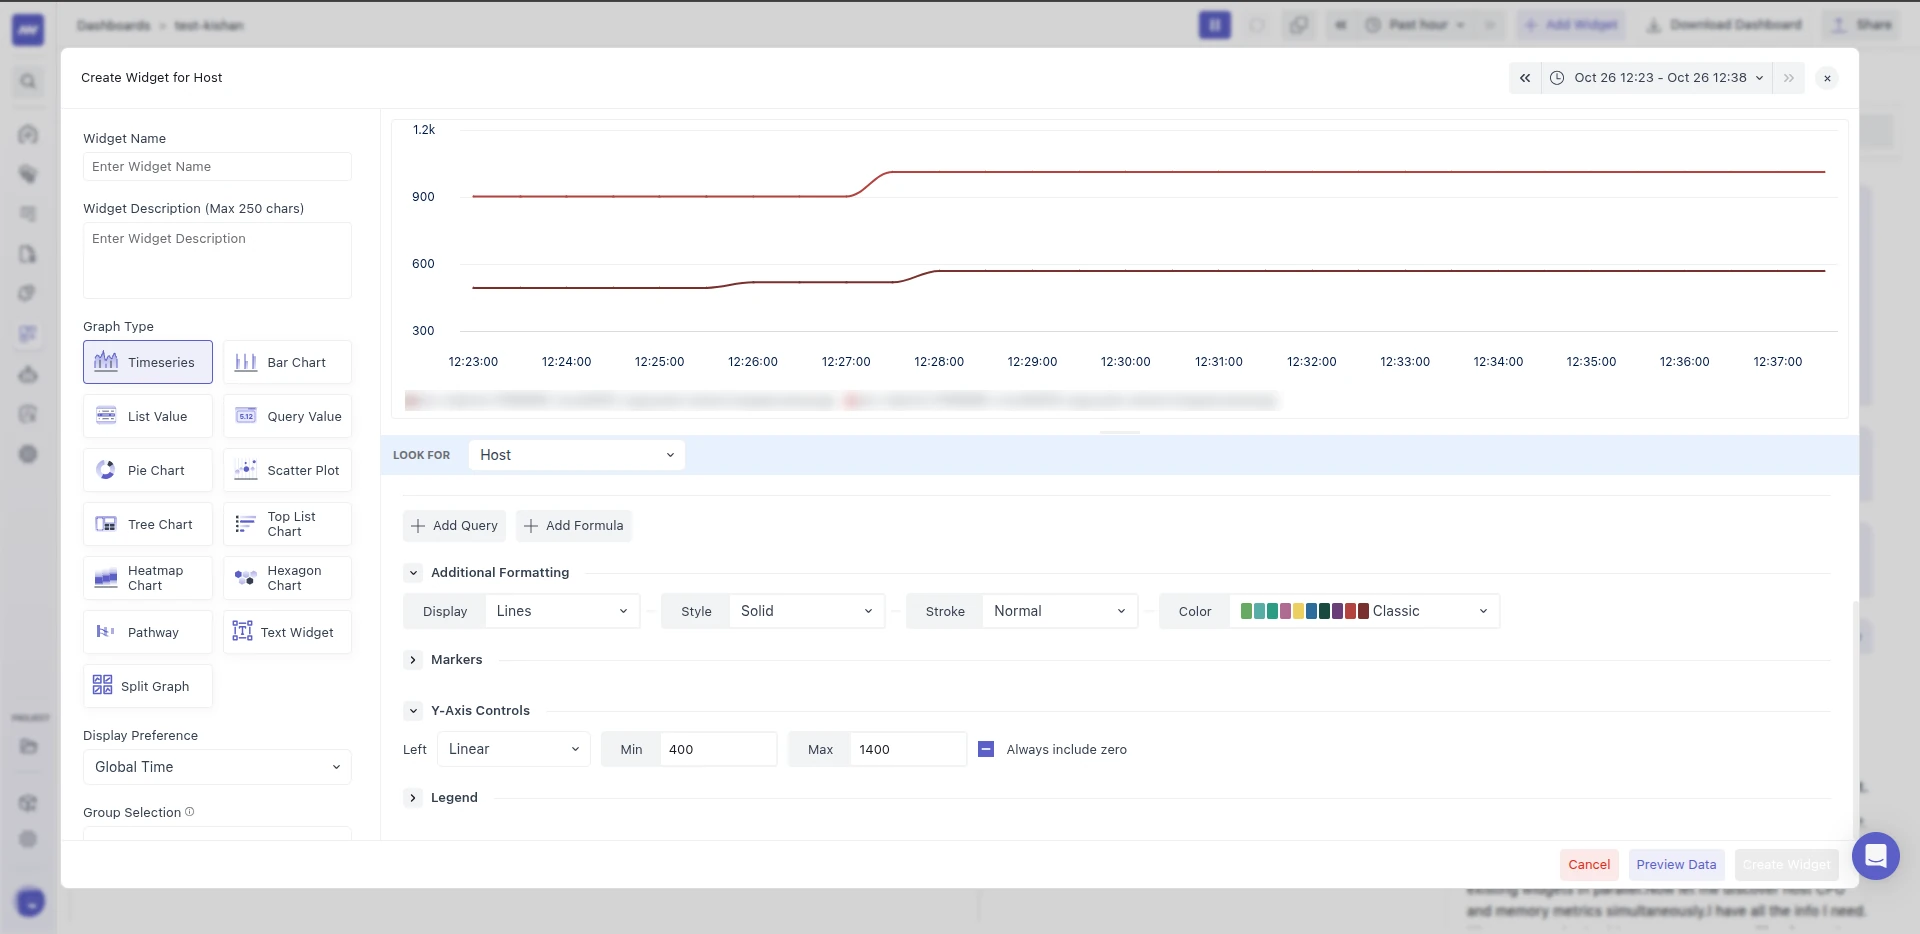Choose the Bar Chart graph type

tap(287, 362)
